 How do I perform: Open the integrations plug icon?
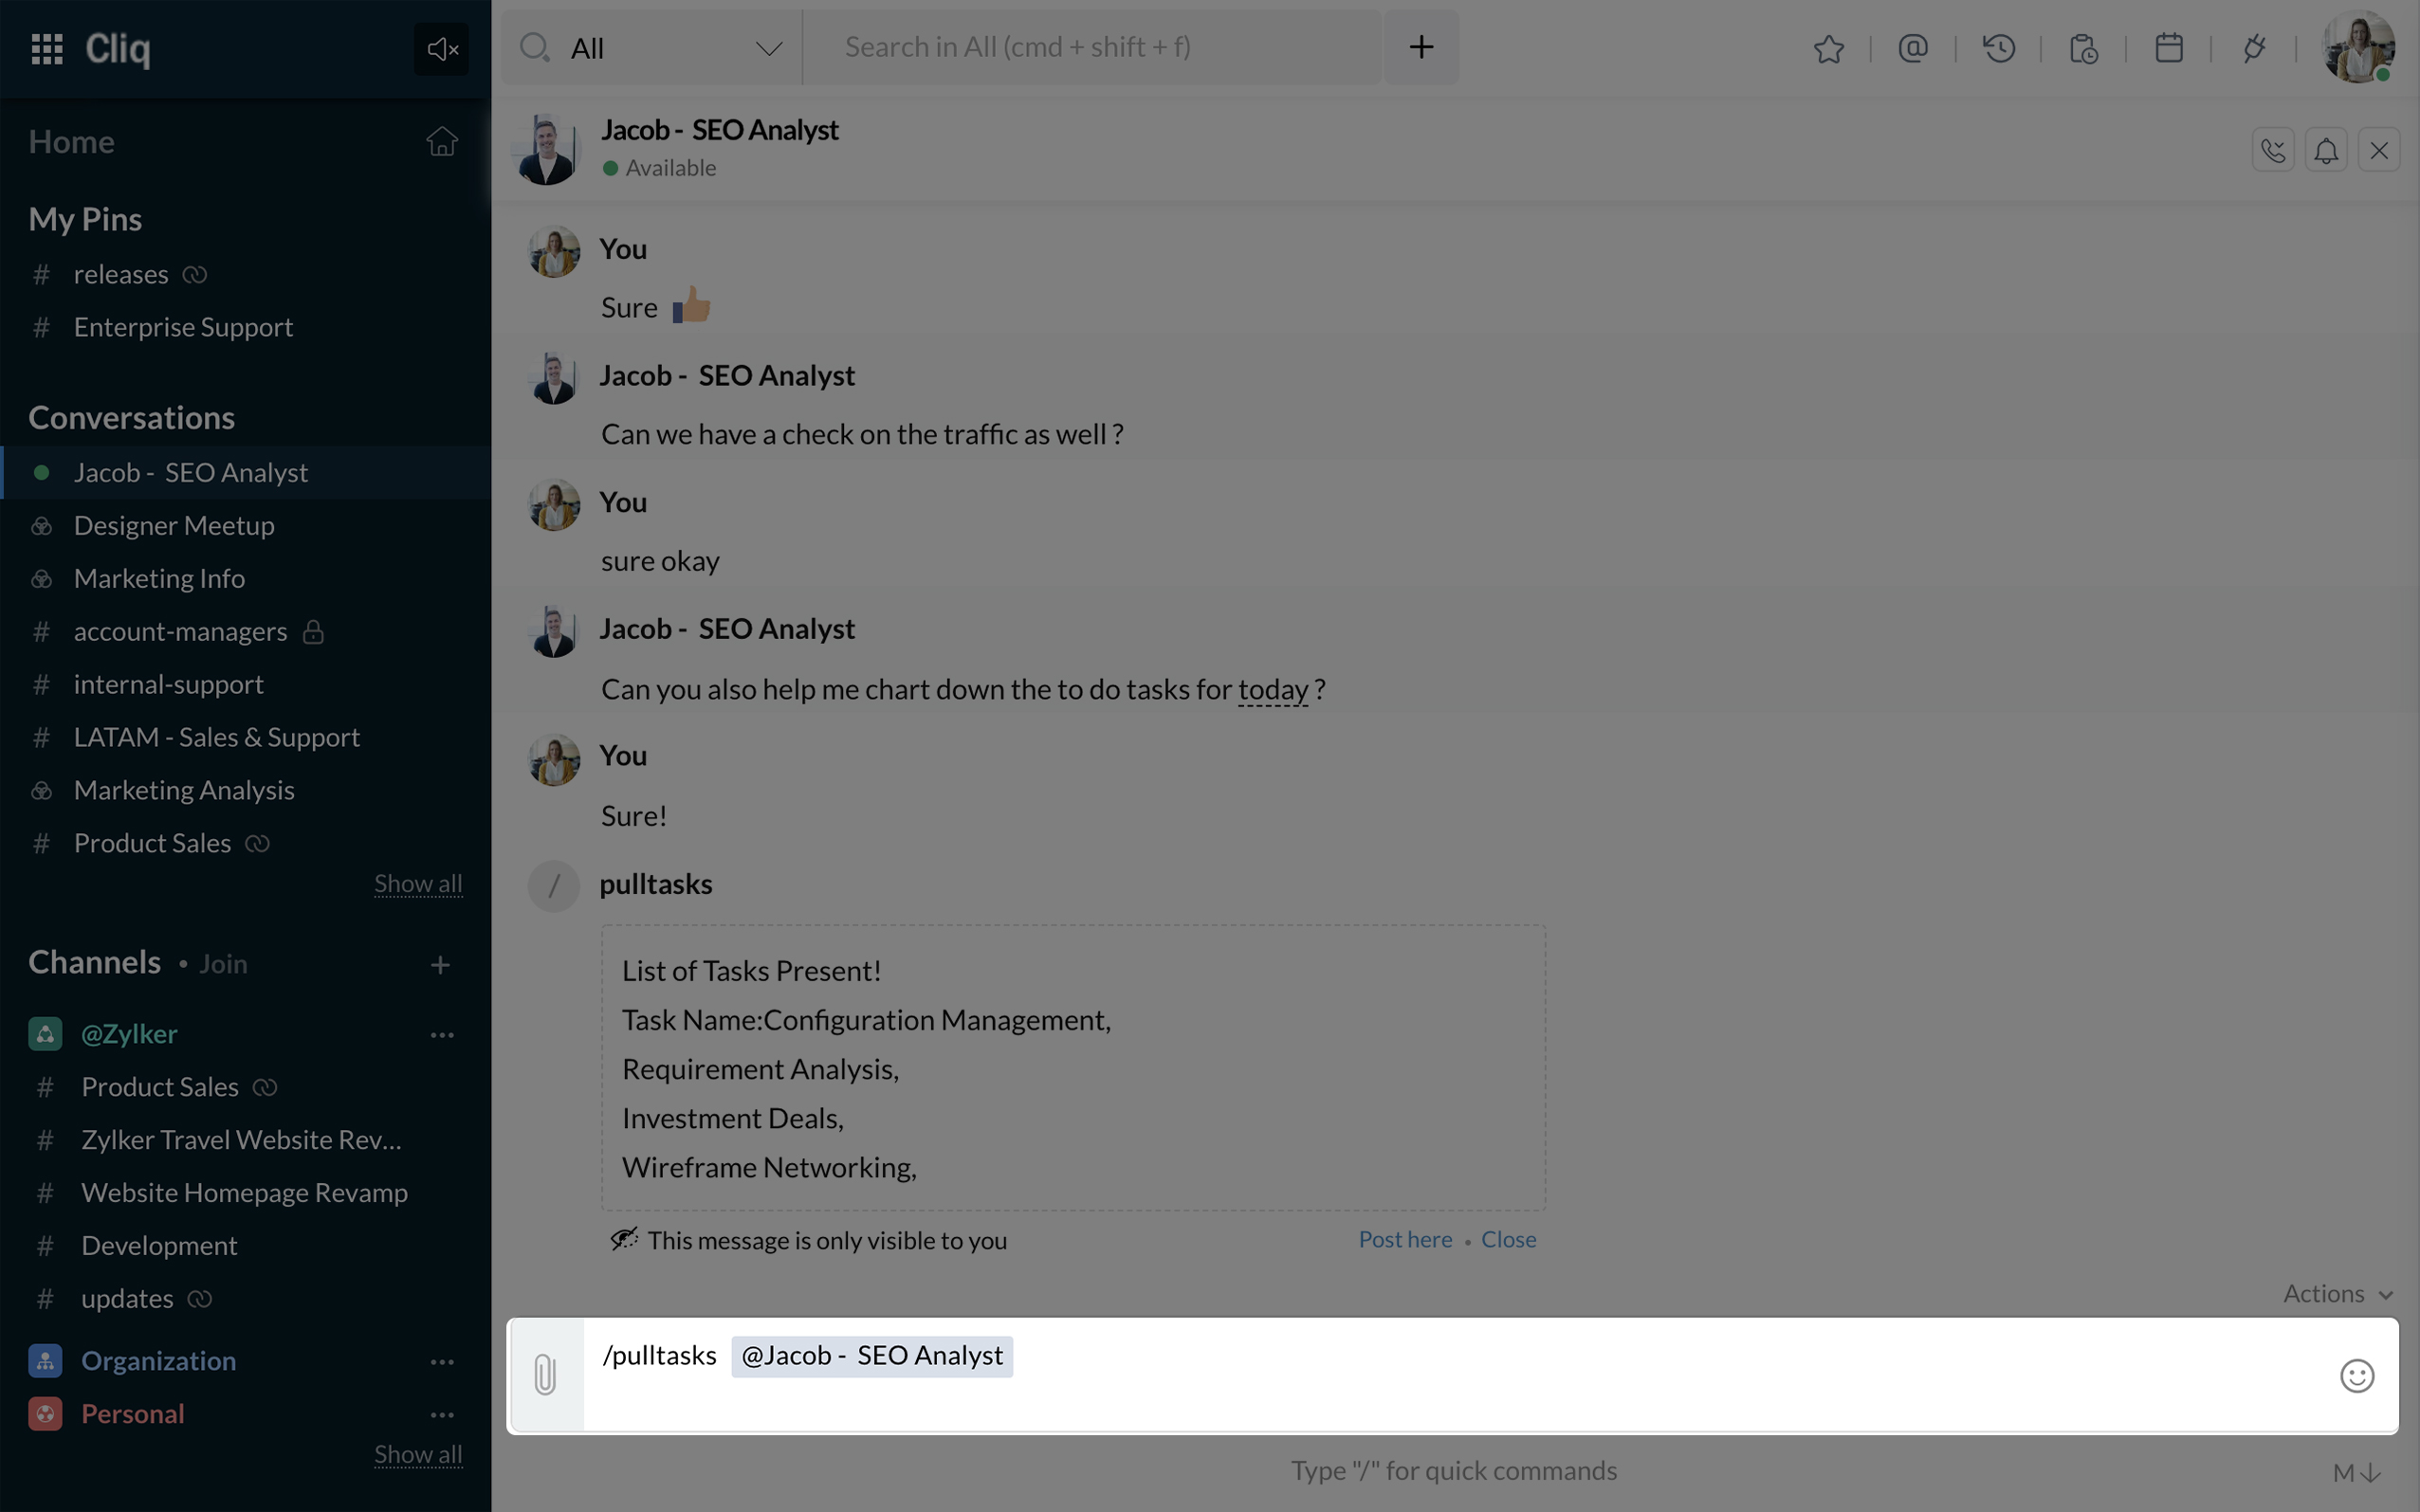click(x=2254, y=48)
